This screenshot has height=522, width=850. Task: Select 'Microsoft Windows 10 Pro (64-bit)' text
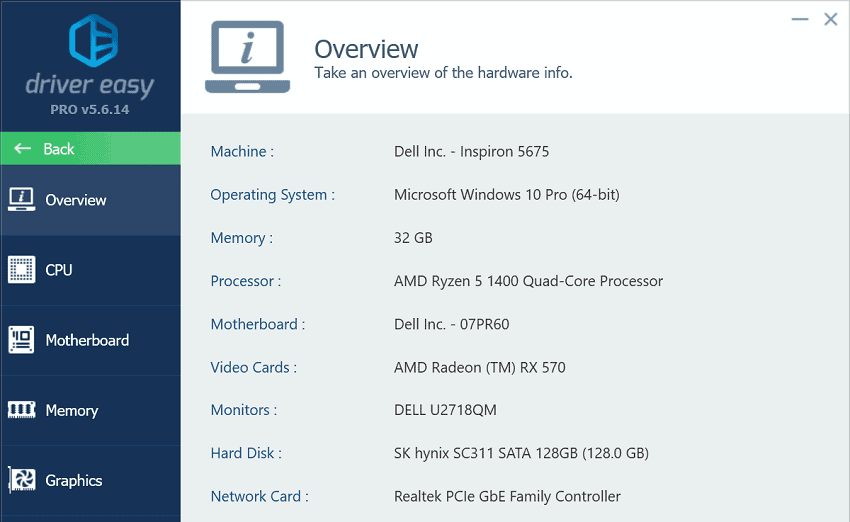point(506,195)
